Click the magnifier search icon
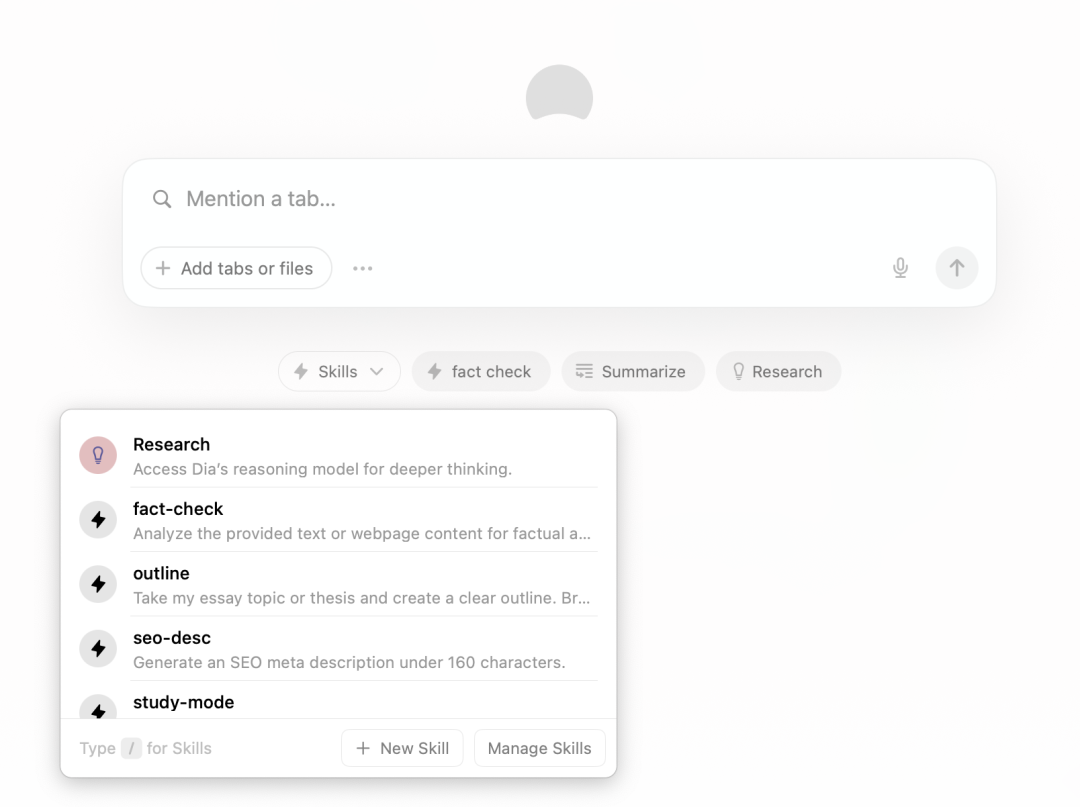This screenshot has width=1080, height=807. (x=162, y=199)
